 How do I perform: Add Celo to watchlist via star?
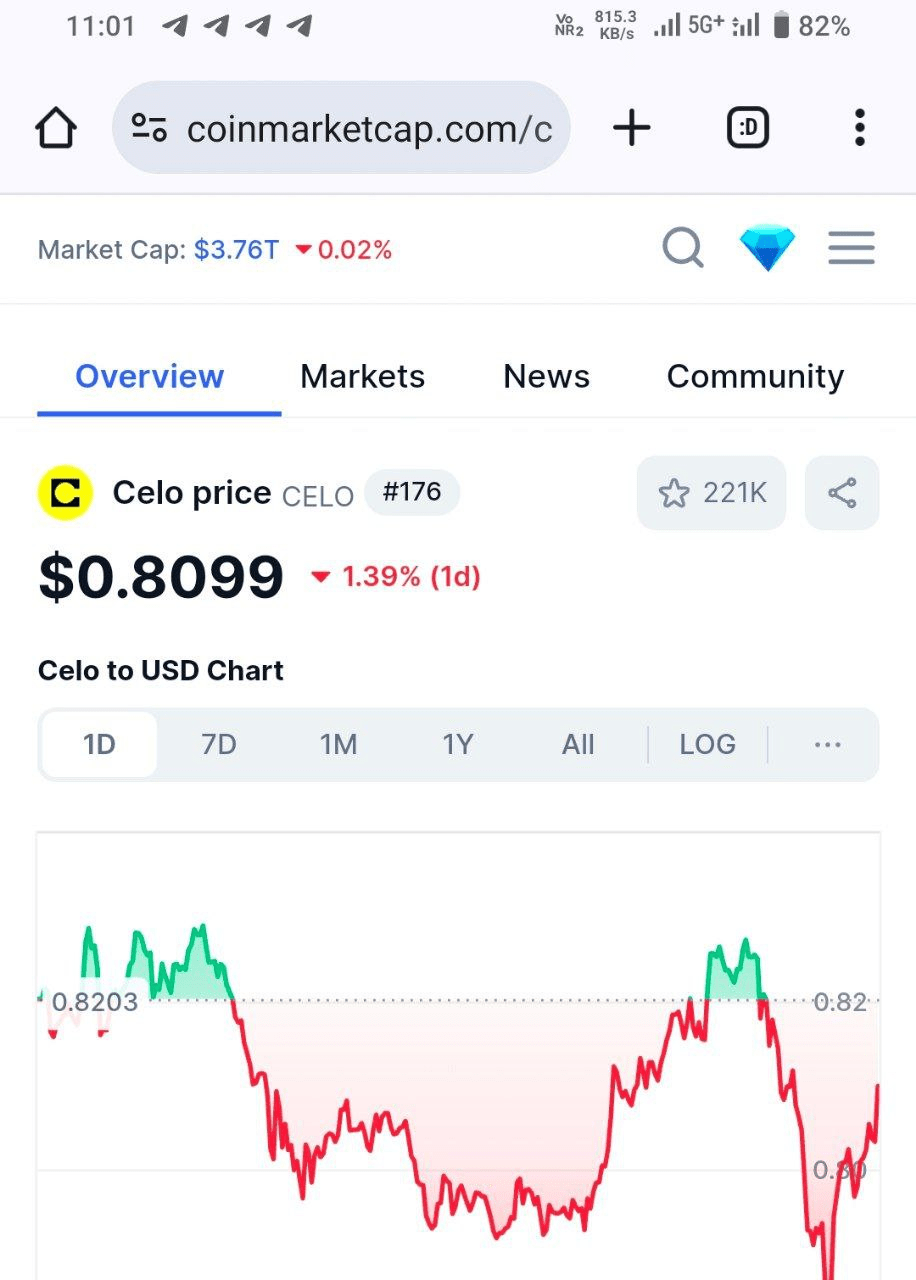711,493
